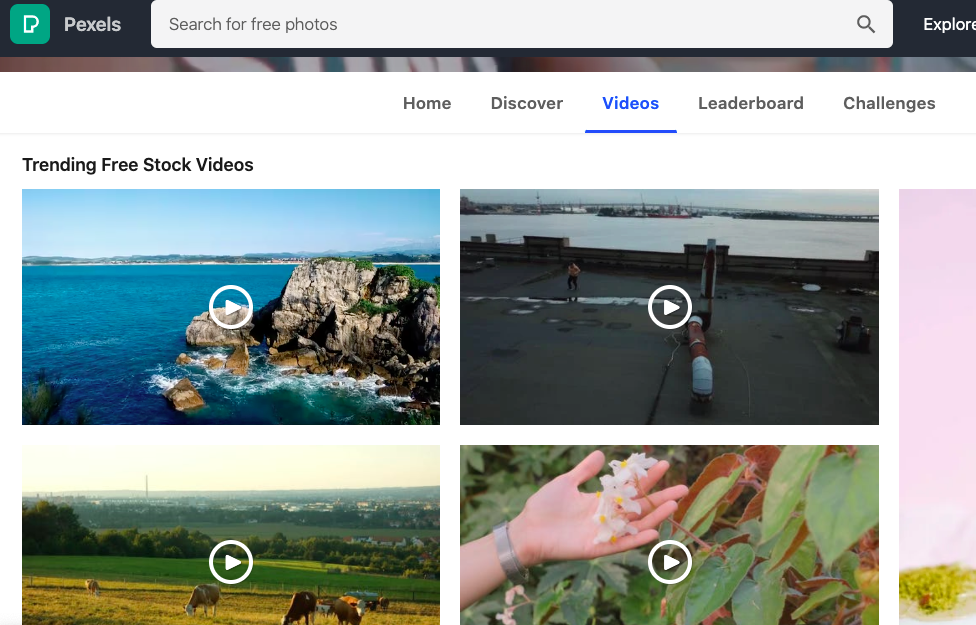Go to the Home tab
The width and height of the screenshot is (976, 625).
click(427, 103)
